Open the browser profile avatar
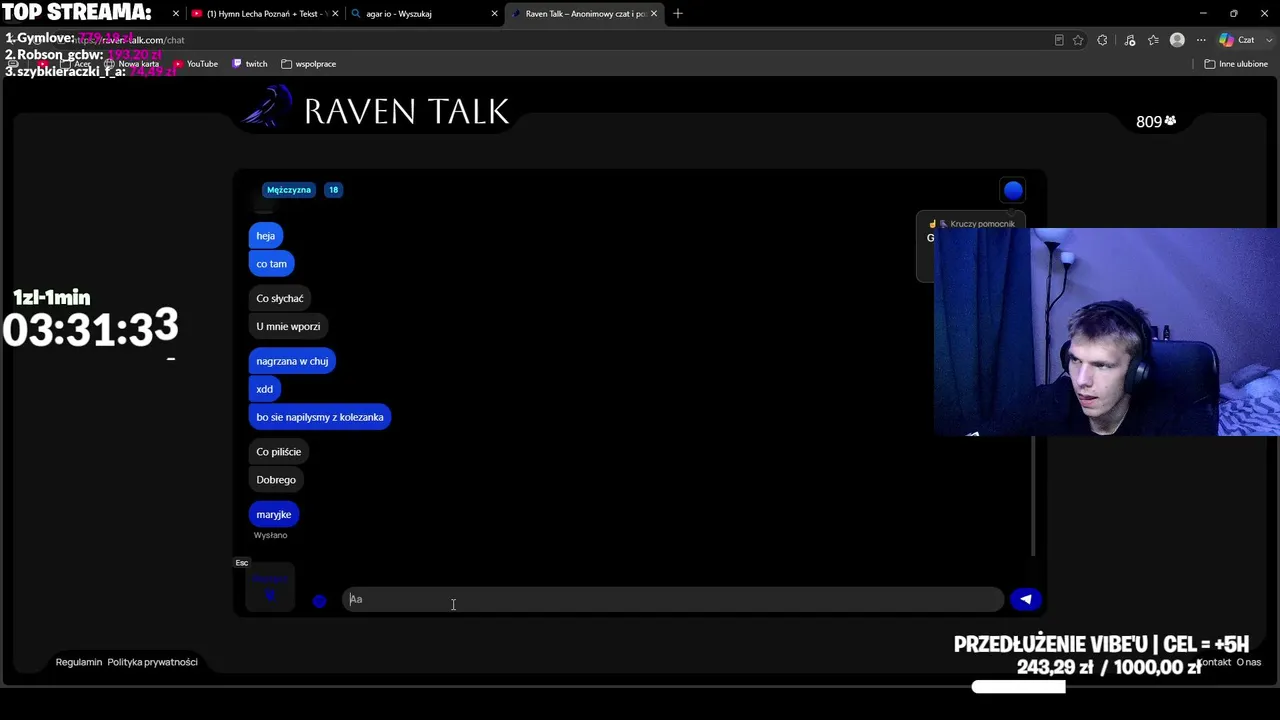 click(x=1177, y=40)
